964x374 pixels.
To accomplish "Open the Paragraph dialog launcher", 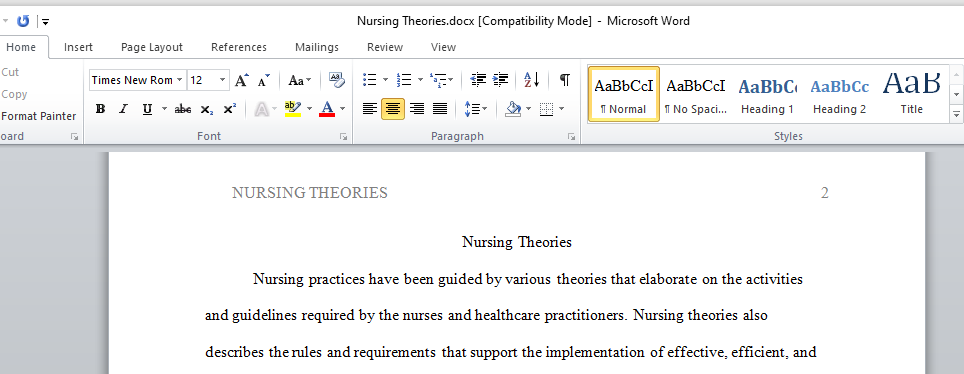I will coord(571,137).
